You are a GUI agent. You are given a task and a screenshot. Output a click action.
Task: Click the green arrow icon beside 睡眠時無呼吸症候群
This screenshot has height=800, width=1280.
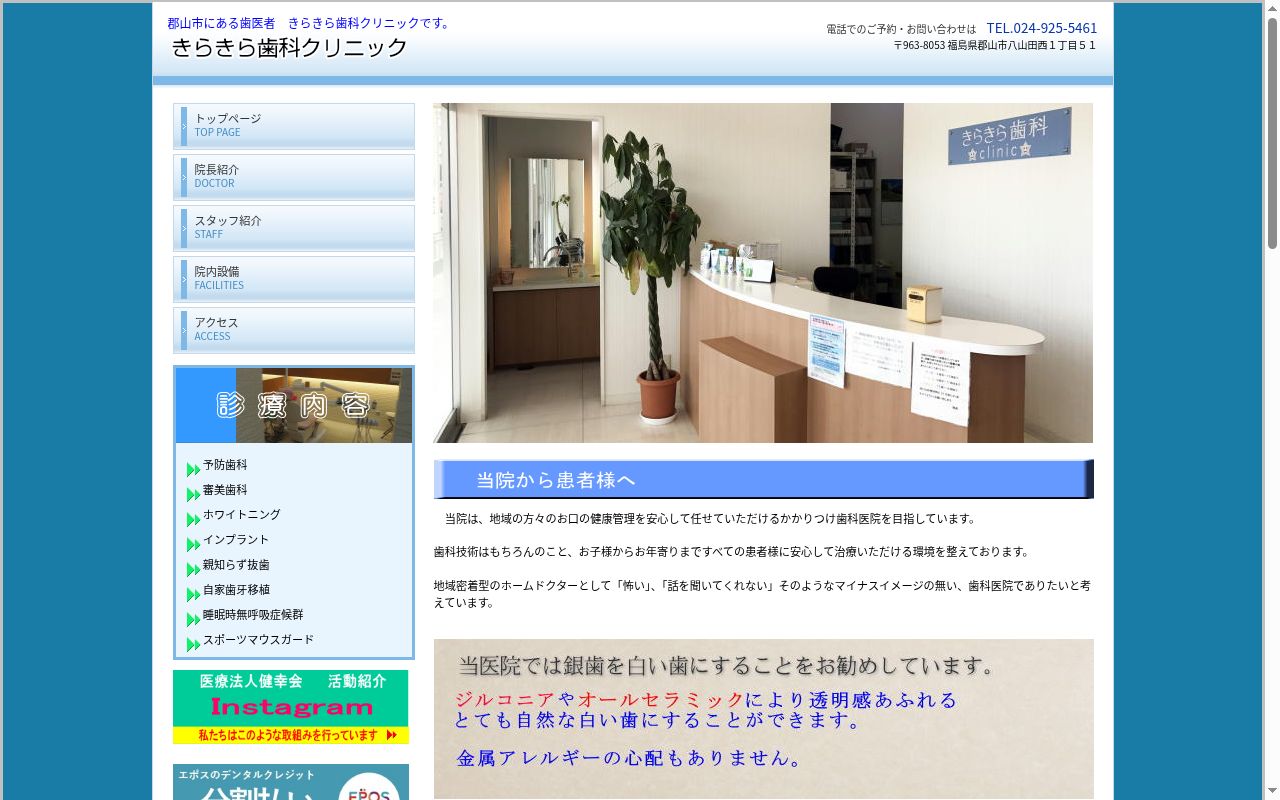click(193, 620)
